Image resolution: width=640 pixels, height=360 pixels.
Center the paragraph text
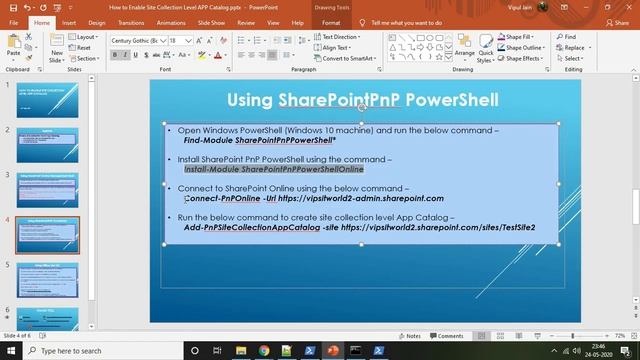coord(251,55)
